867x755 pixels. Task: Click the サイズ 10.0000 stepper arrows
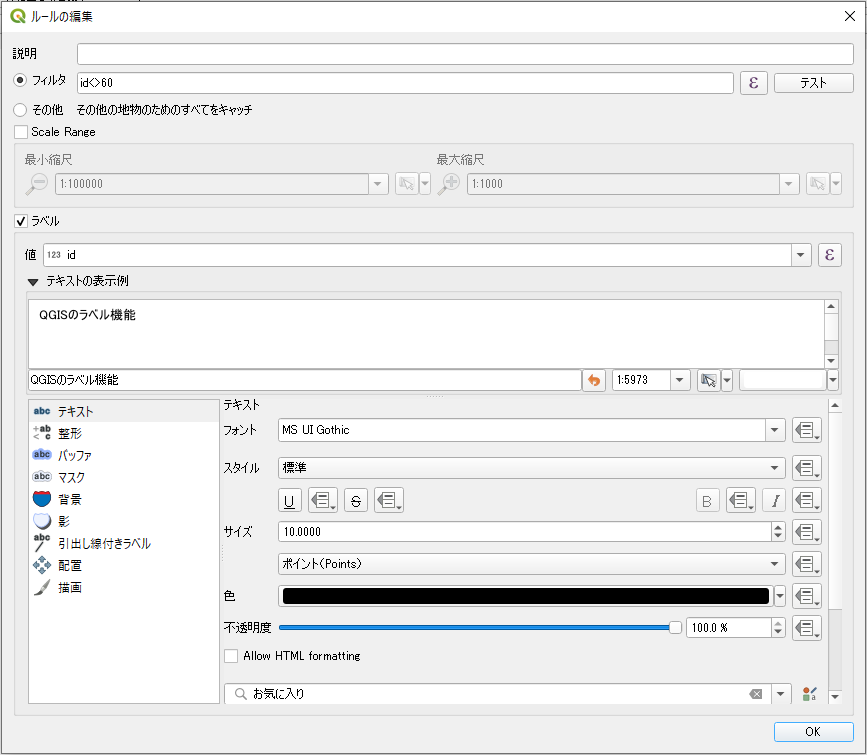(778, 532)
